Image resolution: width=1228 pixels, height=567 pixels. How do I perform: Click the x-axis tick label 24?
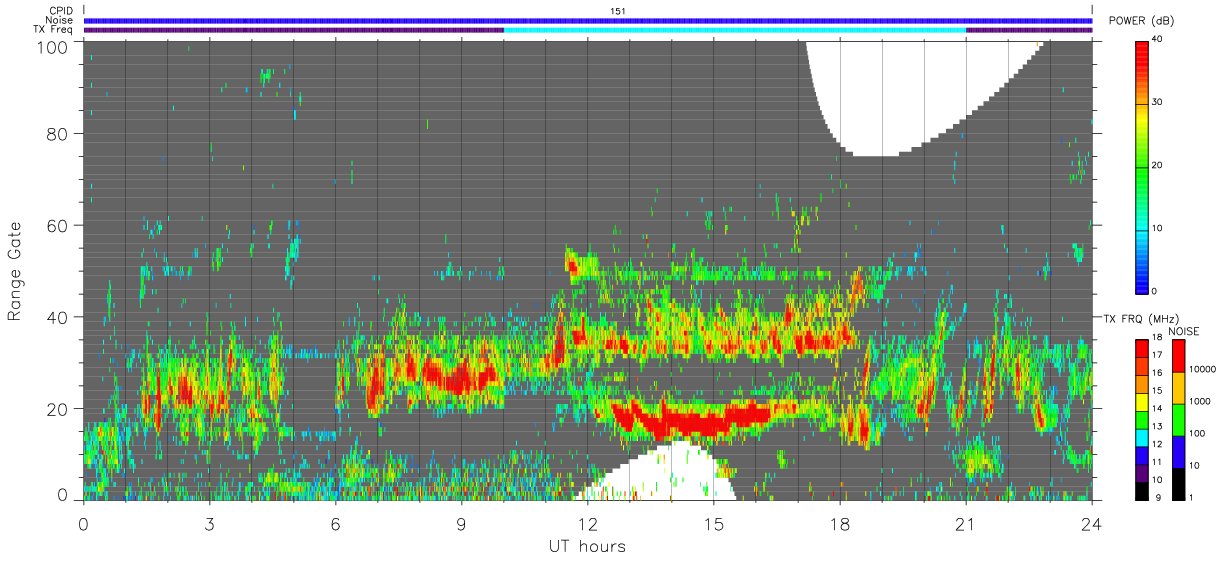(x=1092, y=524)
